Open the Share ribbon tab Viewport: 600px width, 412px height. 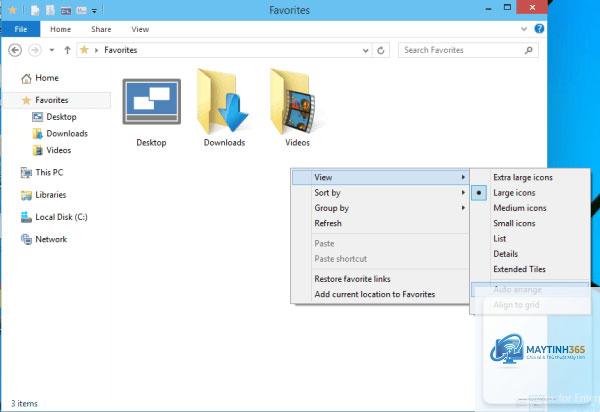point(101,29)
